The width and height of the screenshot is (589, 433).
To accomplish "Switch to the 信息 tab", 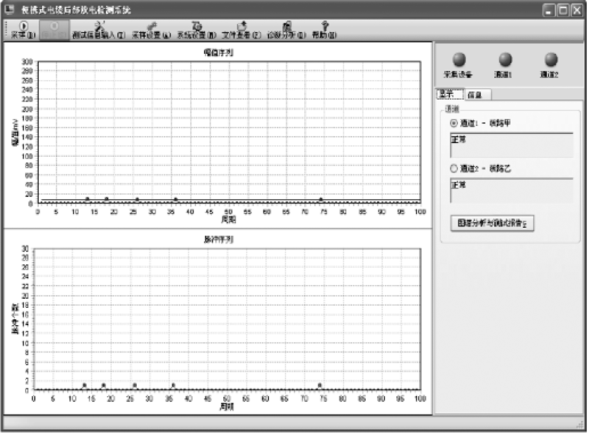I will point(478,95).
